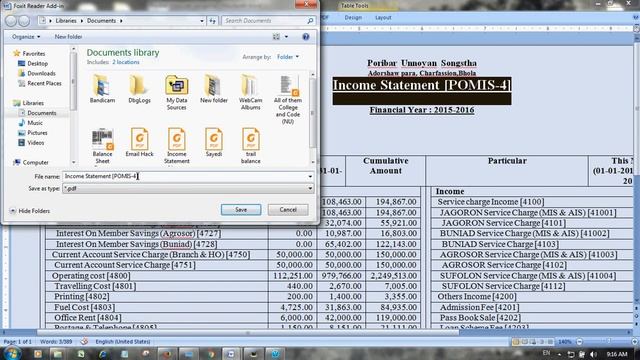Click the English (United States) language indicator

point(122,342)
